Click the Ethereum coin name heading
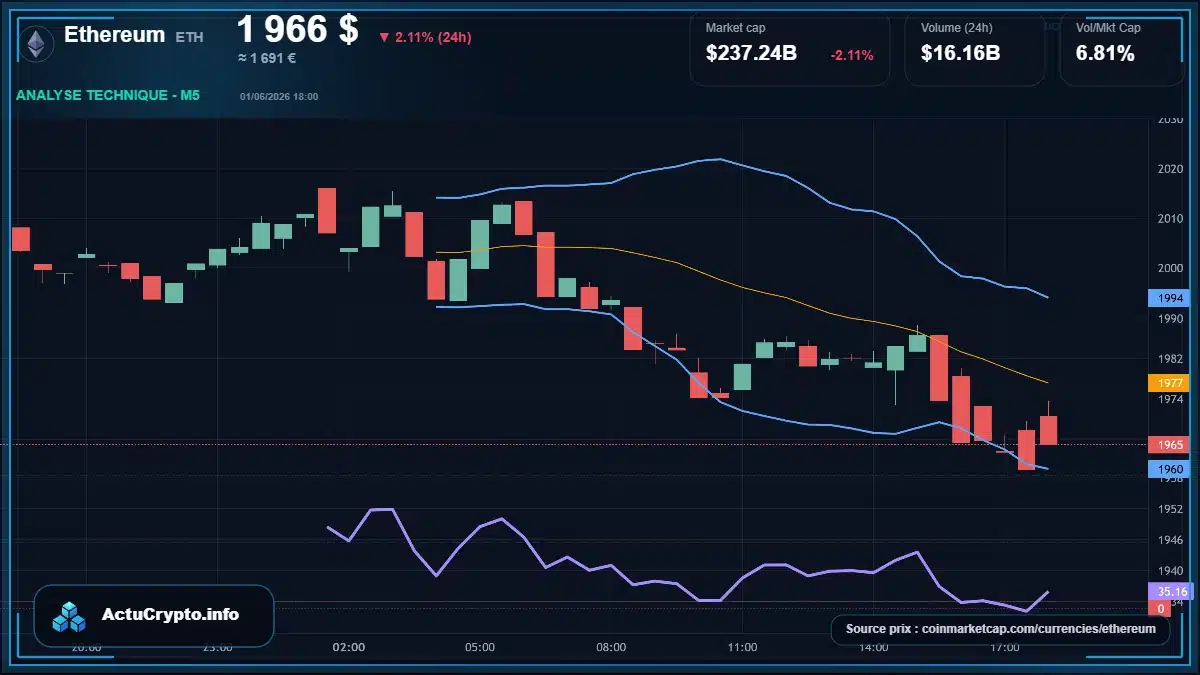This screenshot has width=1200, height=675. (114, 34)
